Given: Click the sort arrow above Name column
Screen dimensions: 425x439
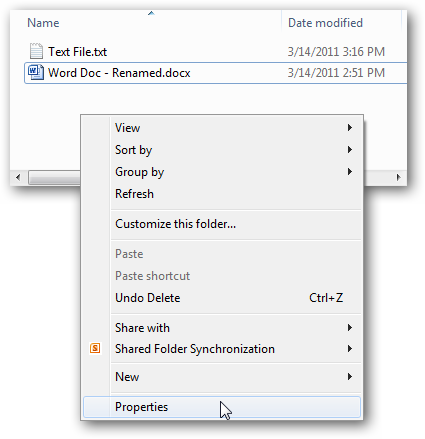Looking at the screenshot, I should 151,13.
